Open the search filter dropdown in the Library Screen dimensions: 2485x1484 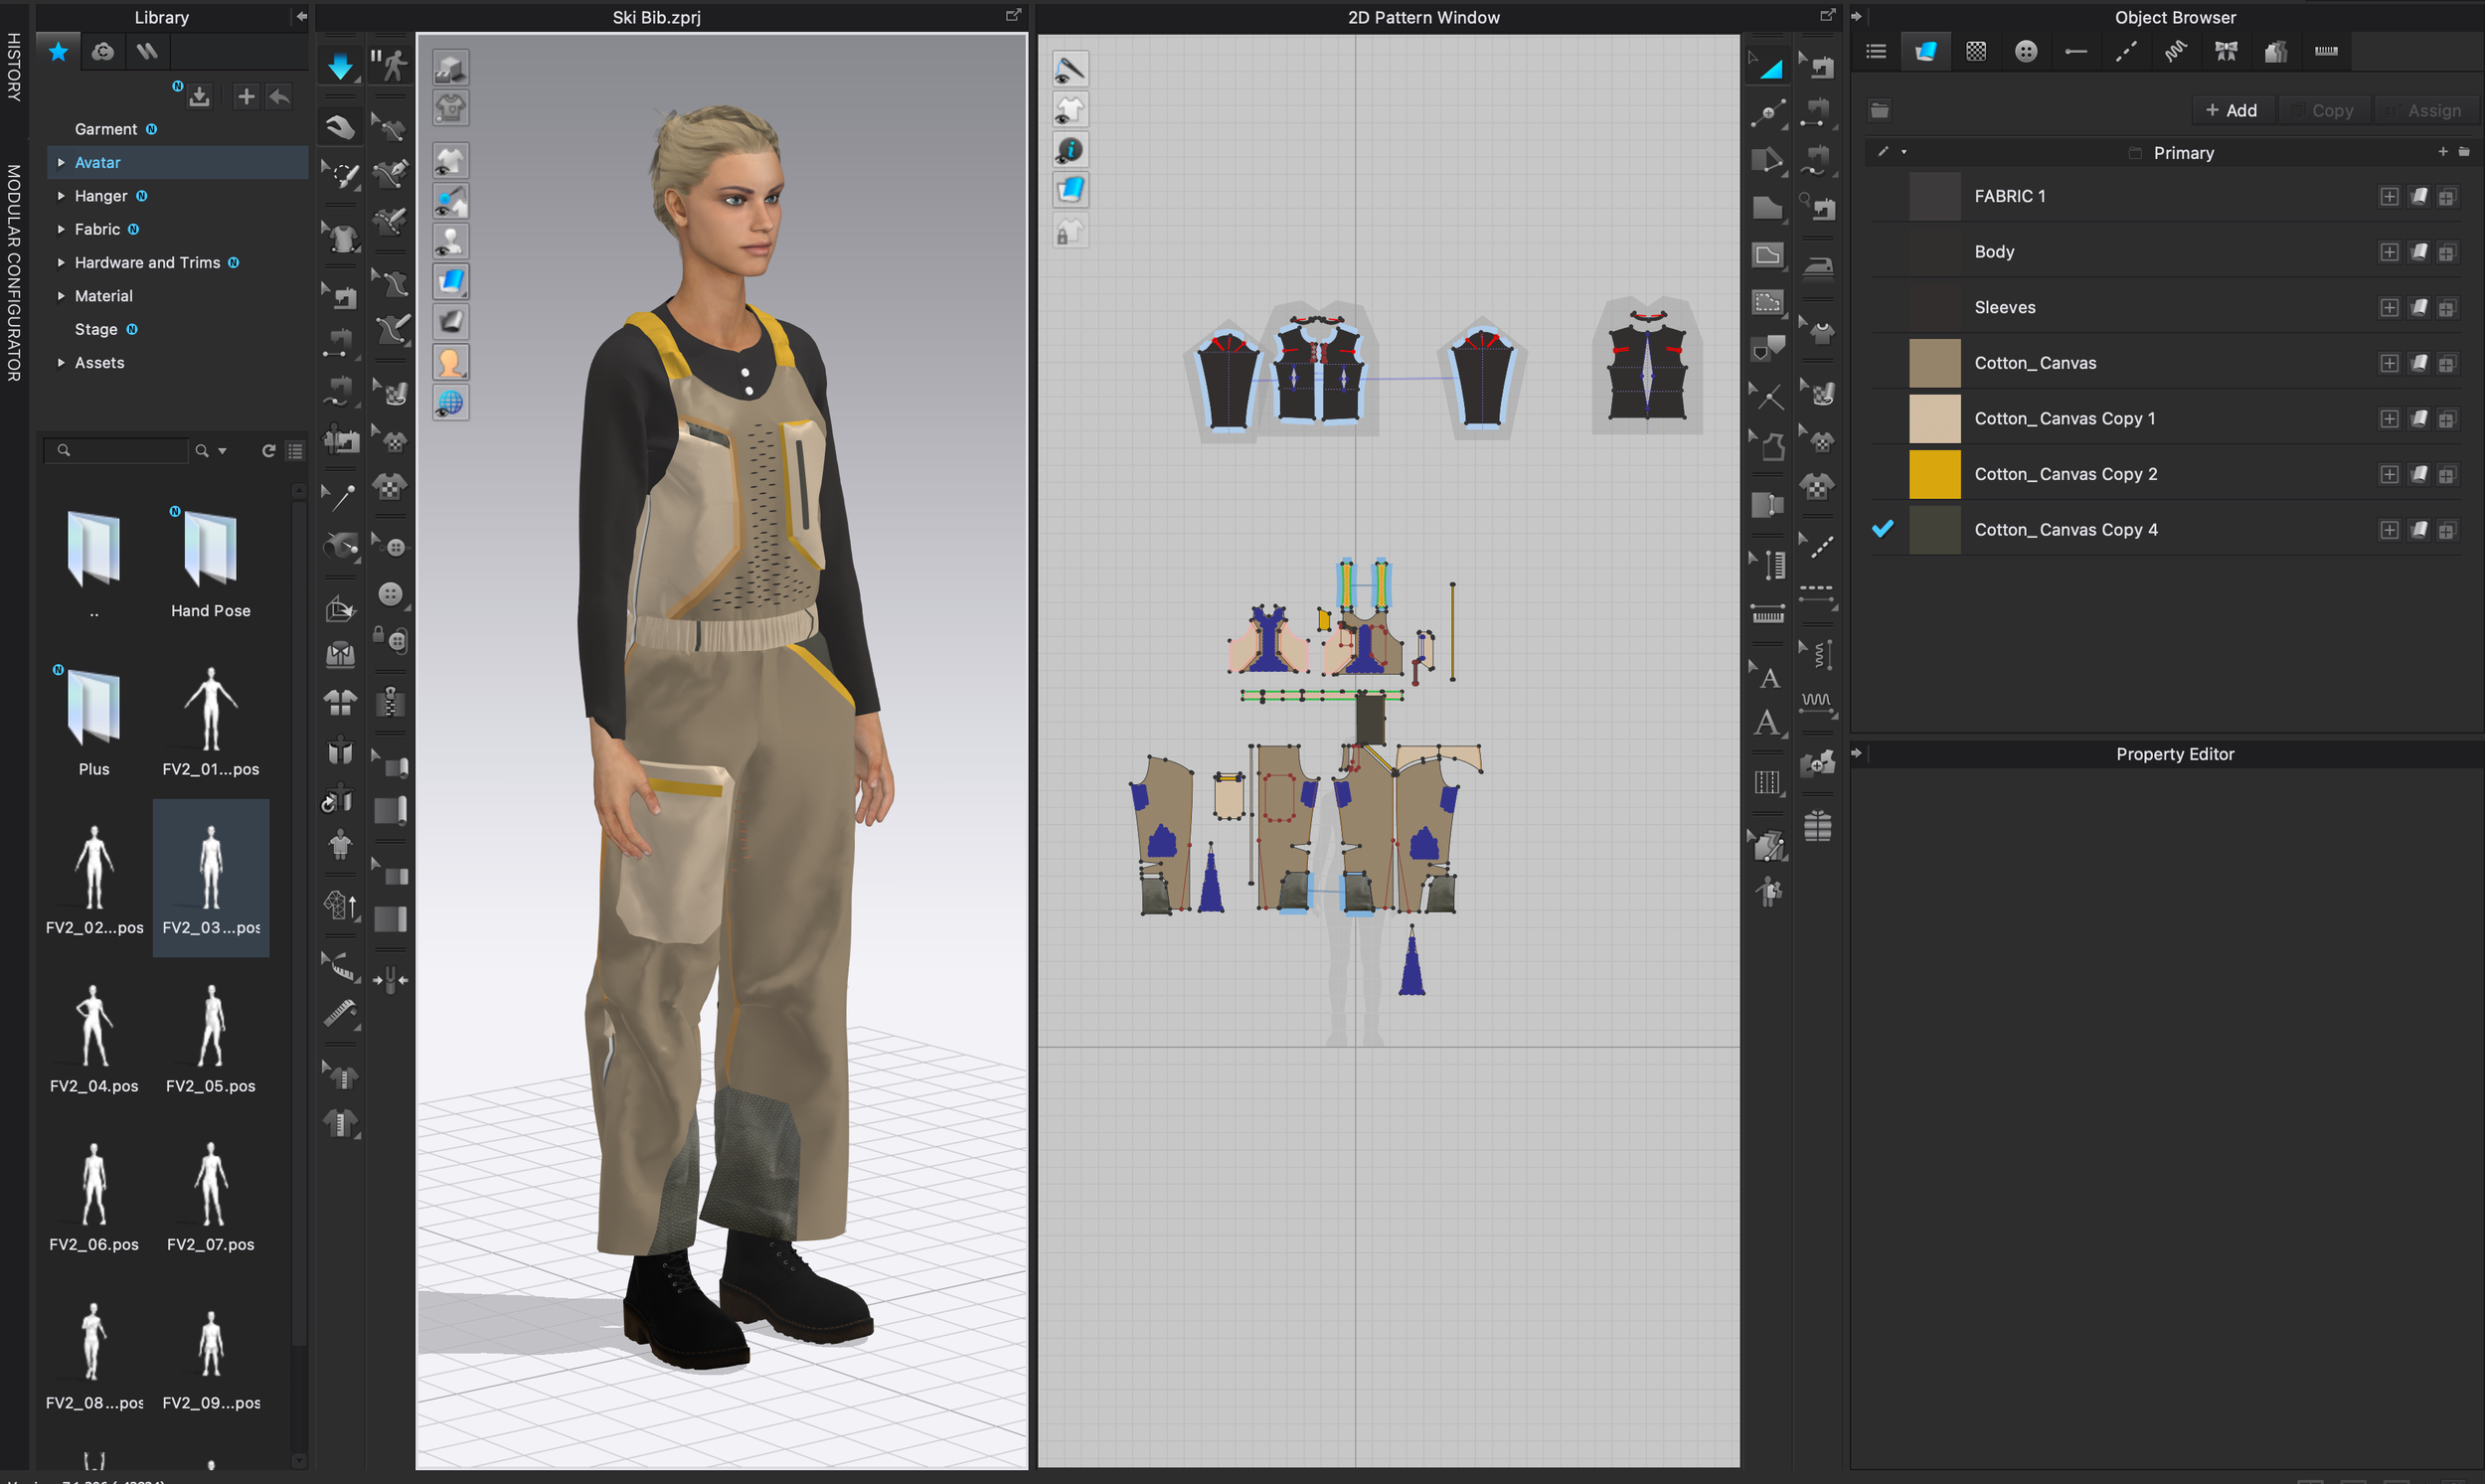tap(222, 451)
